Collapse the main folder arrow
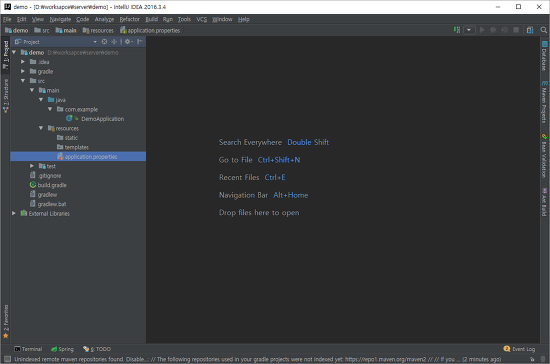This screenshot has width=550, height=364. click(32, 90)
